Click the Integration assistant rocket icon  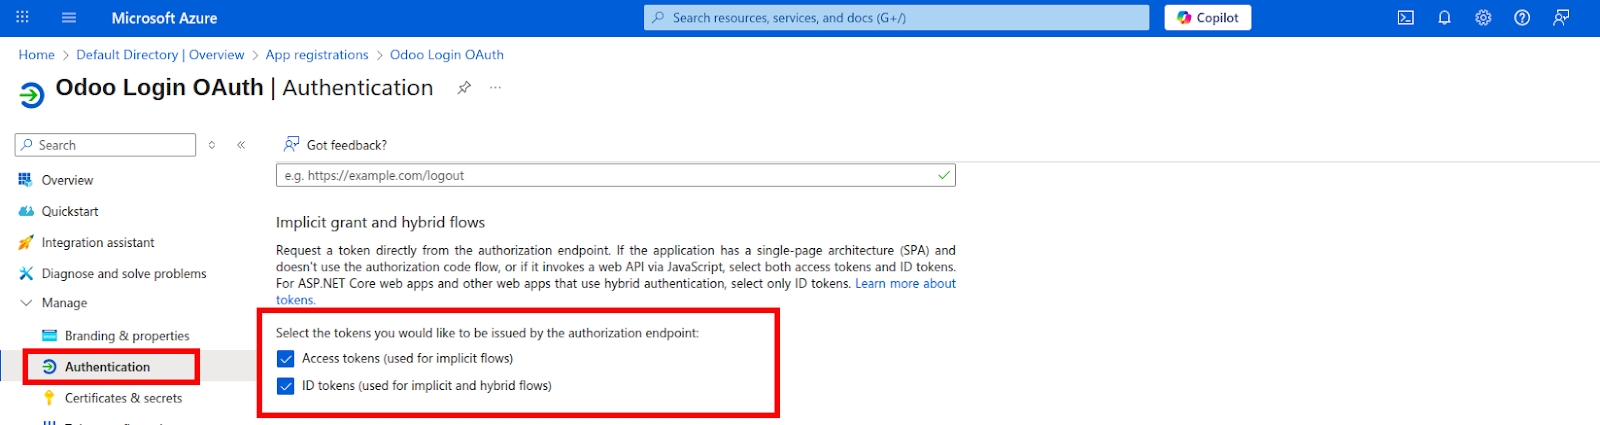[26, 242]
